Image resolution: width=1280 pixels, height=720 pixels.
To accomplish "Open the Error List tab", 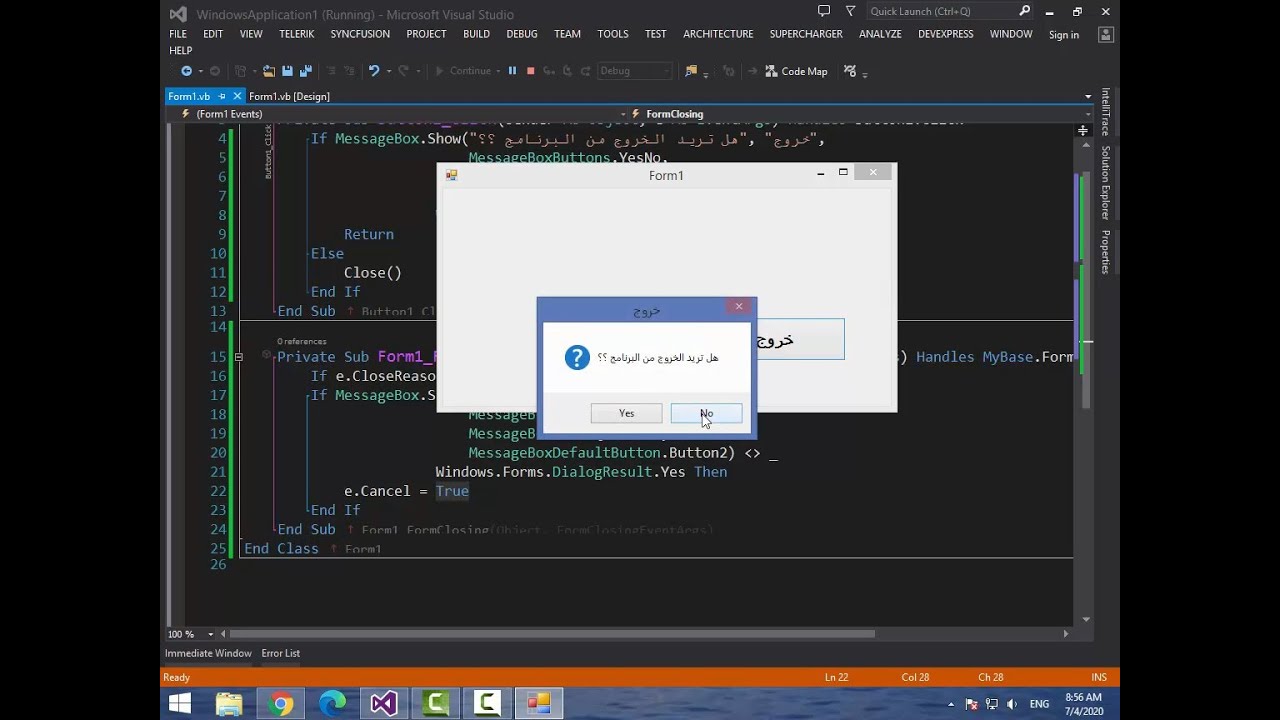I will tap(281, 653).
